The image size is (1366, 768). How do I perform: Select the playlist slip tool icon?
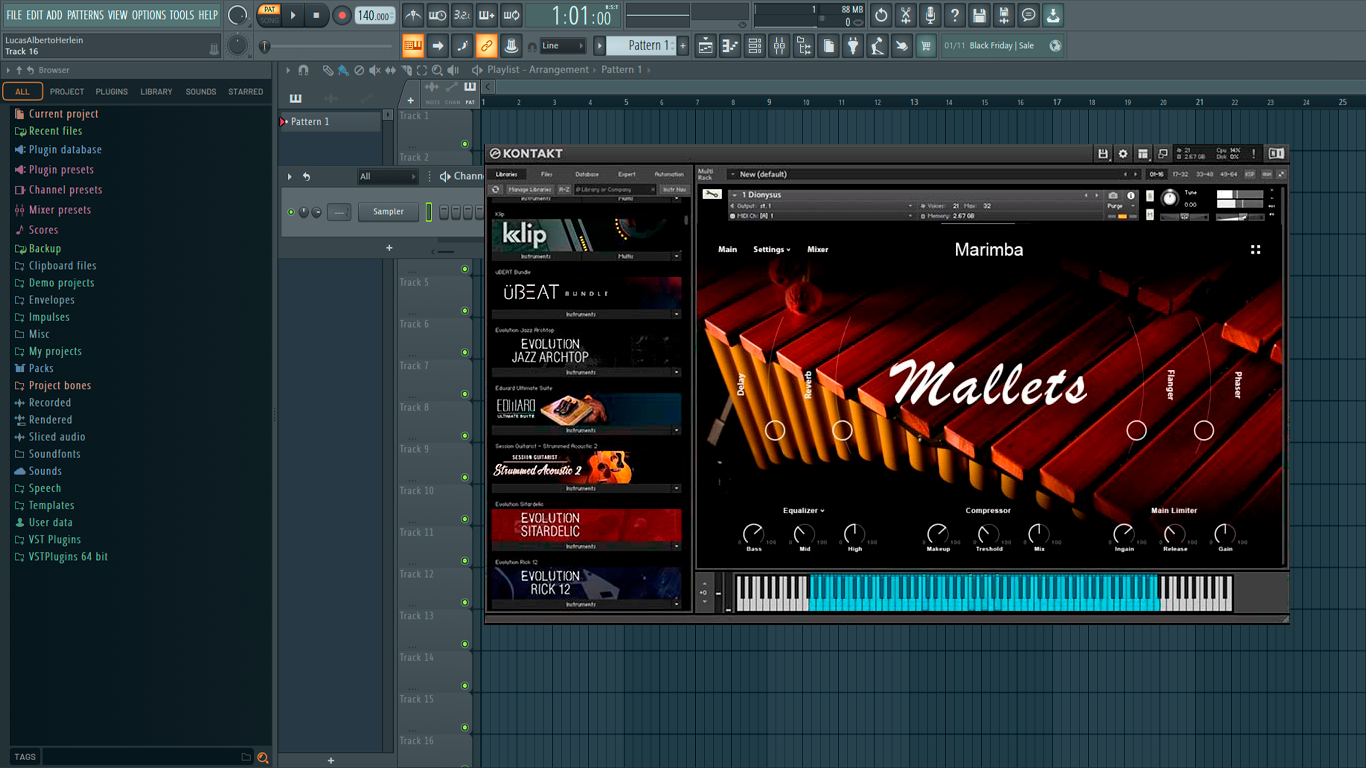391,70
